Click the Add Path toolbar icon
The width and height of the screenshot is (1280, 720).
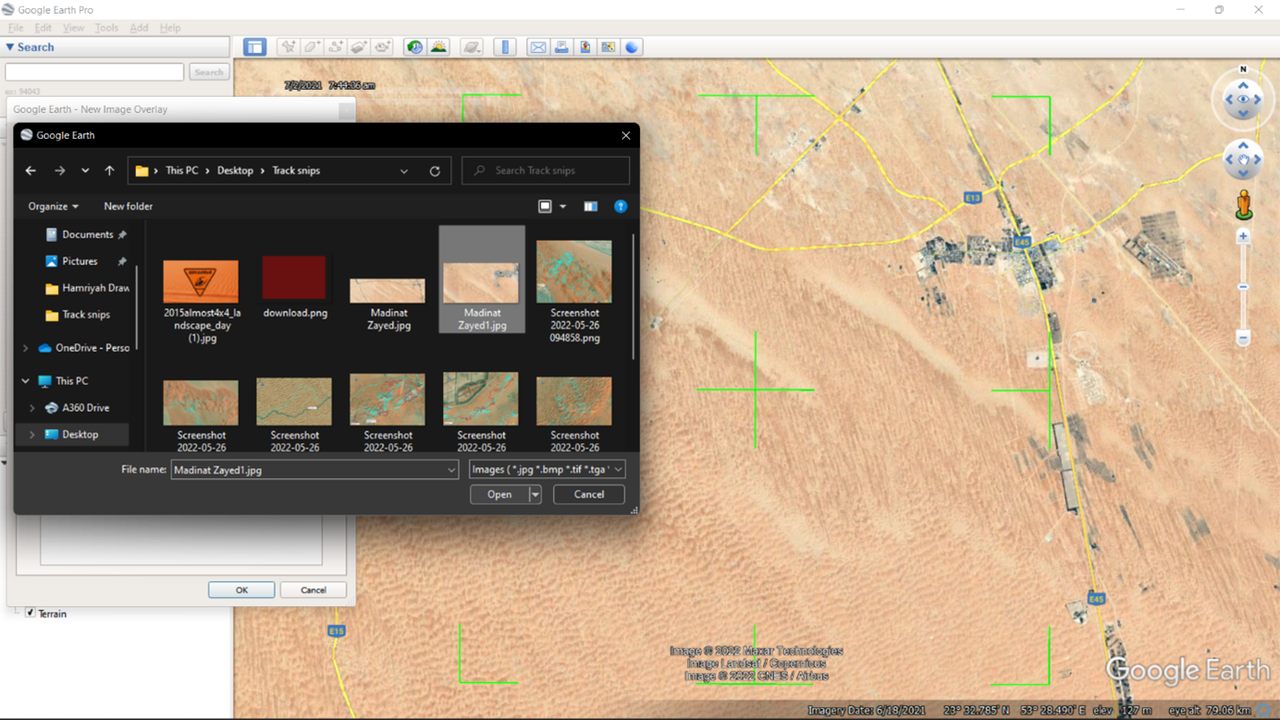tap(336, 47)
